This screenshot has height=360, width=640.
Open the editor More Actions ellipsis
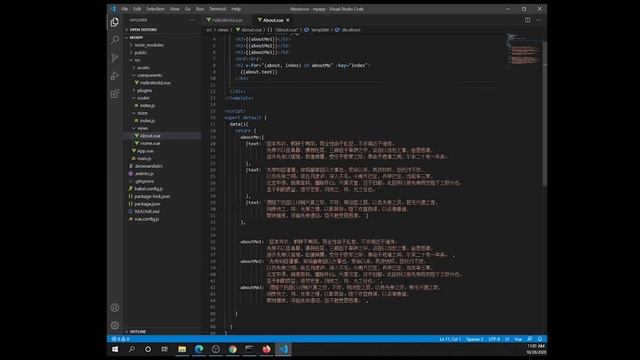click(539, 20)
